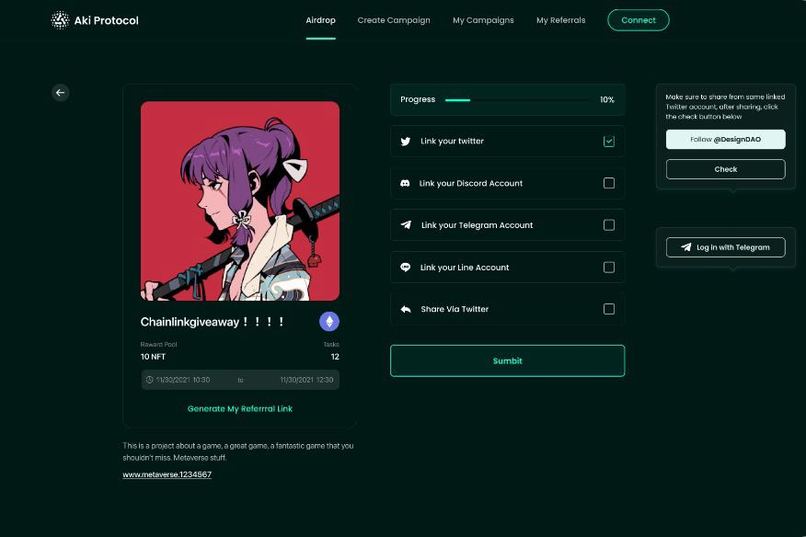This screenshot has height=537, width=806.
Task: Click the Share Via Twitter label
Action: [454, 309]
